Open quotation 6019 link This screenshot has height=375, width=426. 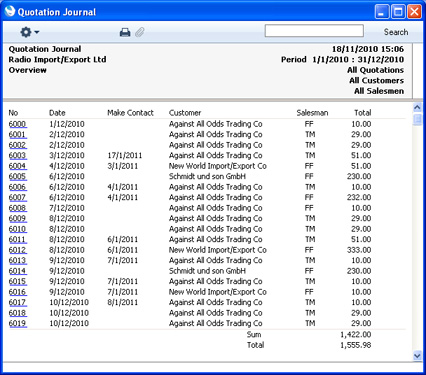18,323
